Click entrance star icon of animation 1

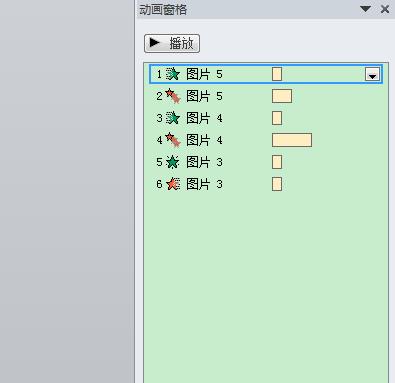(173, 74)
